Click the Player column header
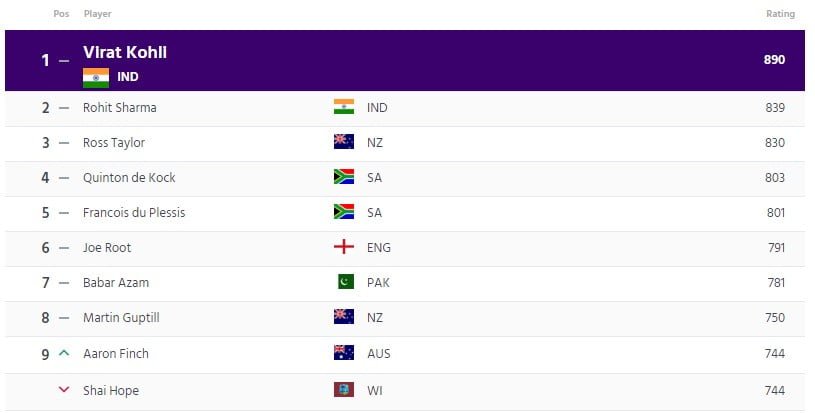Viewport: 815px width, 413px height. [98, 14]
